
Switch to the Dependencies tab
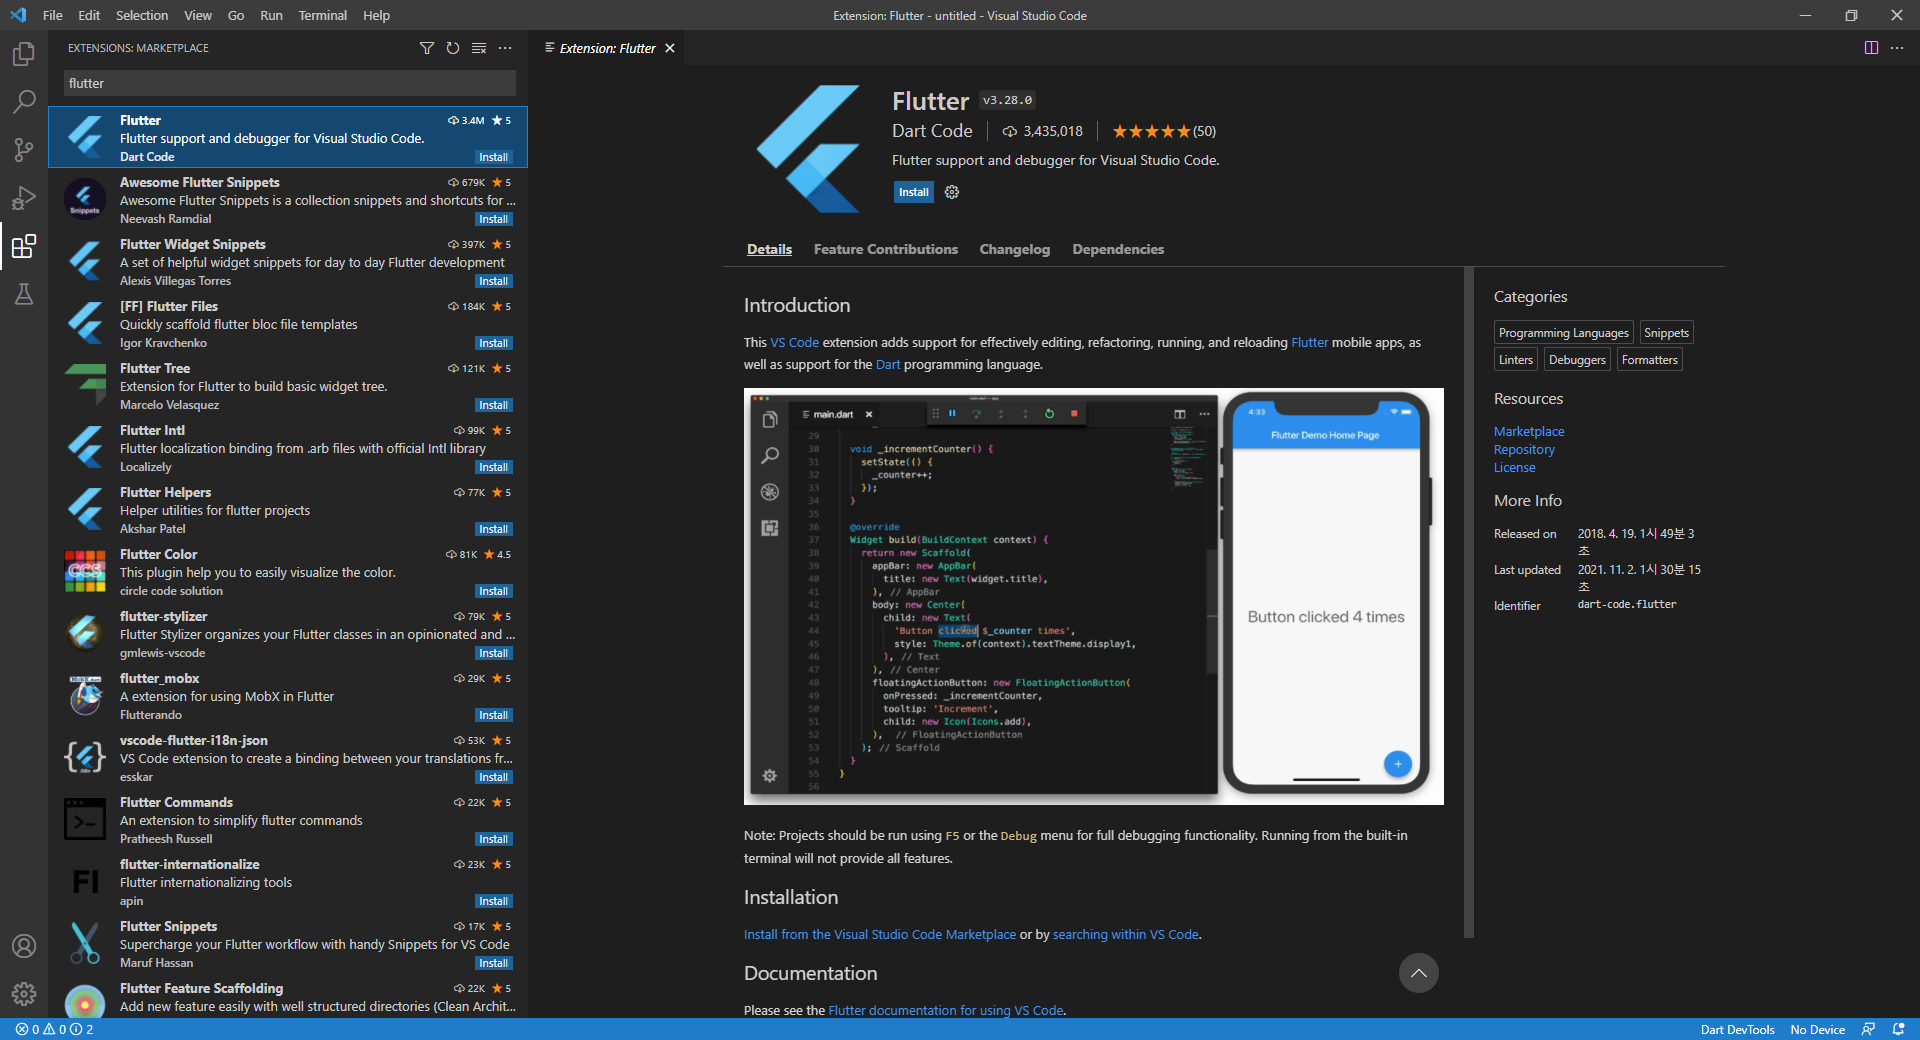click(x=1118, y=249)
